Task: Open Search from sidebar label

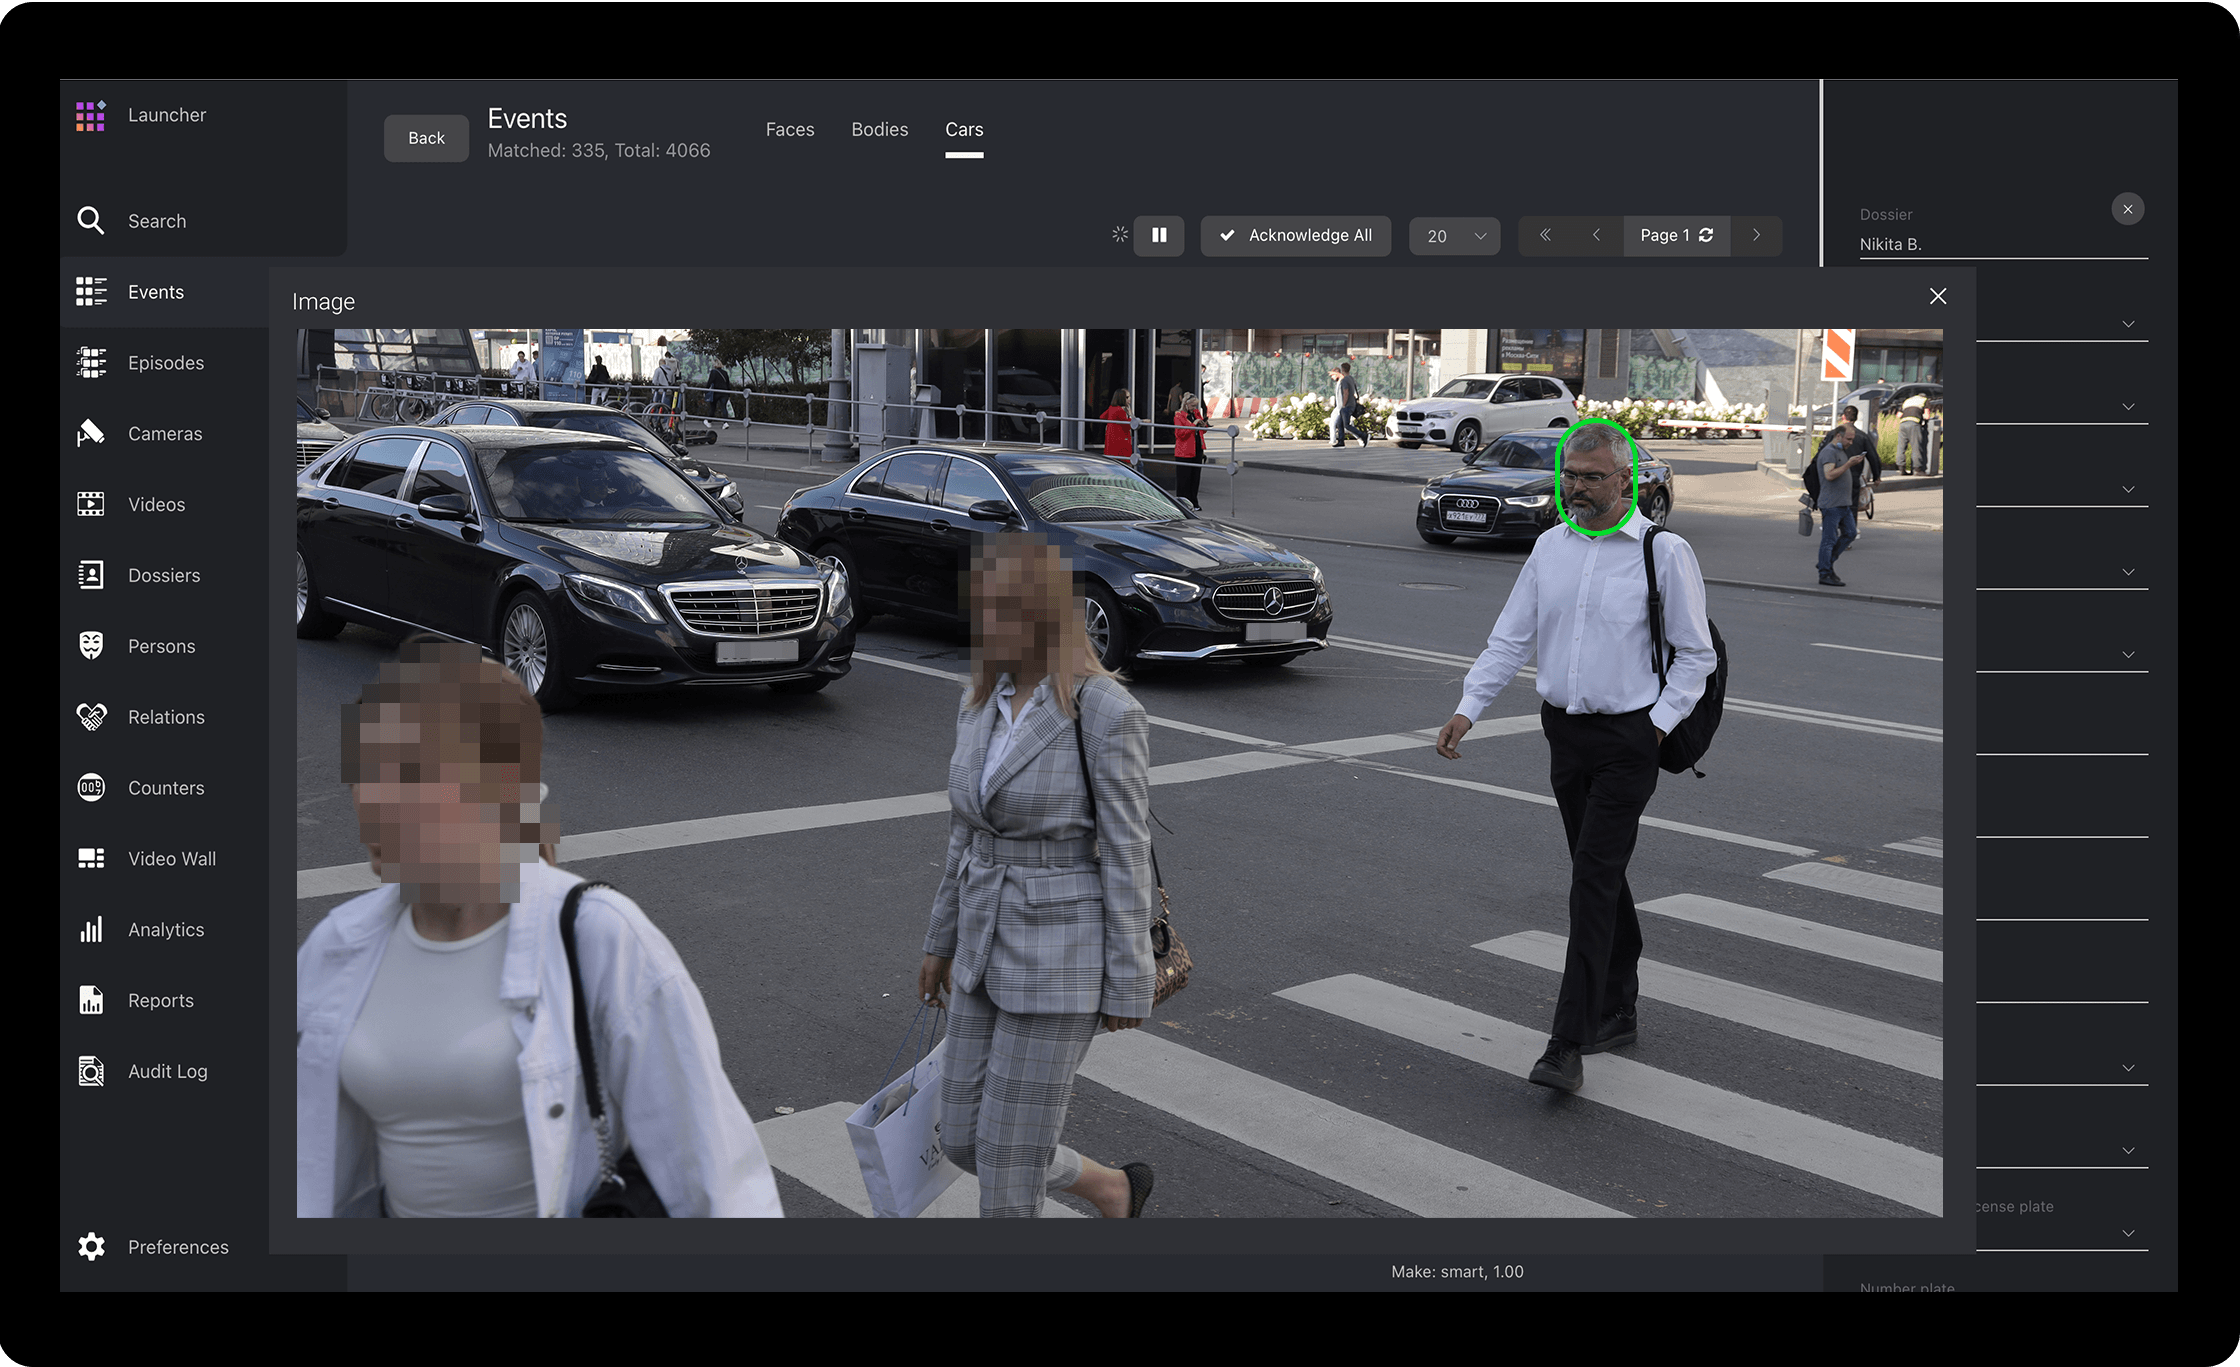Action: [x=157, y=221]
